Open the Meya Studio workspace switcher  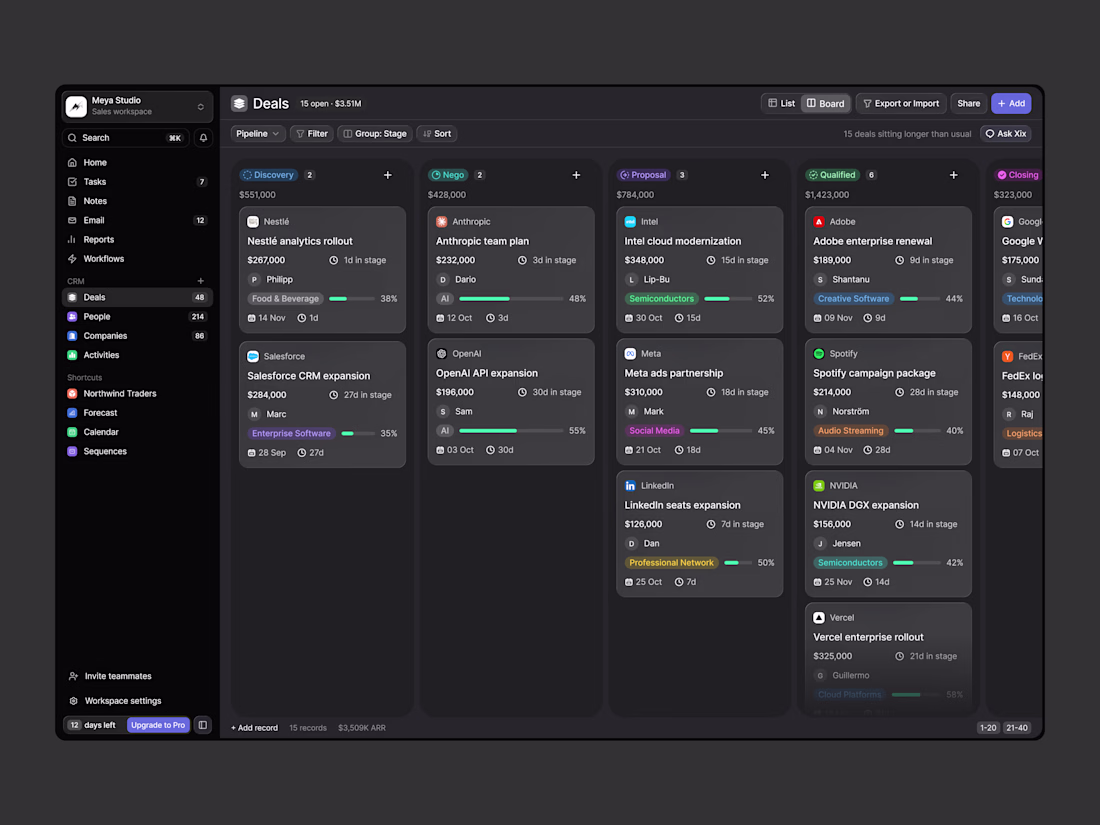tap(138, 106)
